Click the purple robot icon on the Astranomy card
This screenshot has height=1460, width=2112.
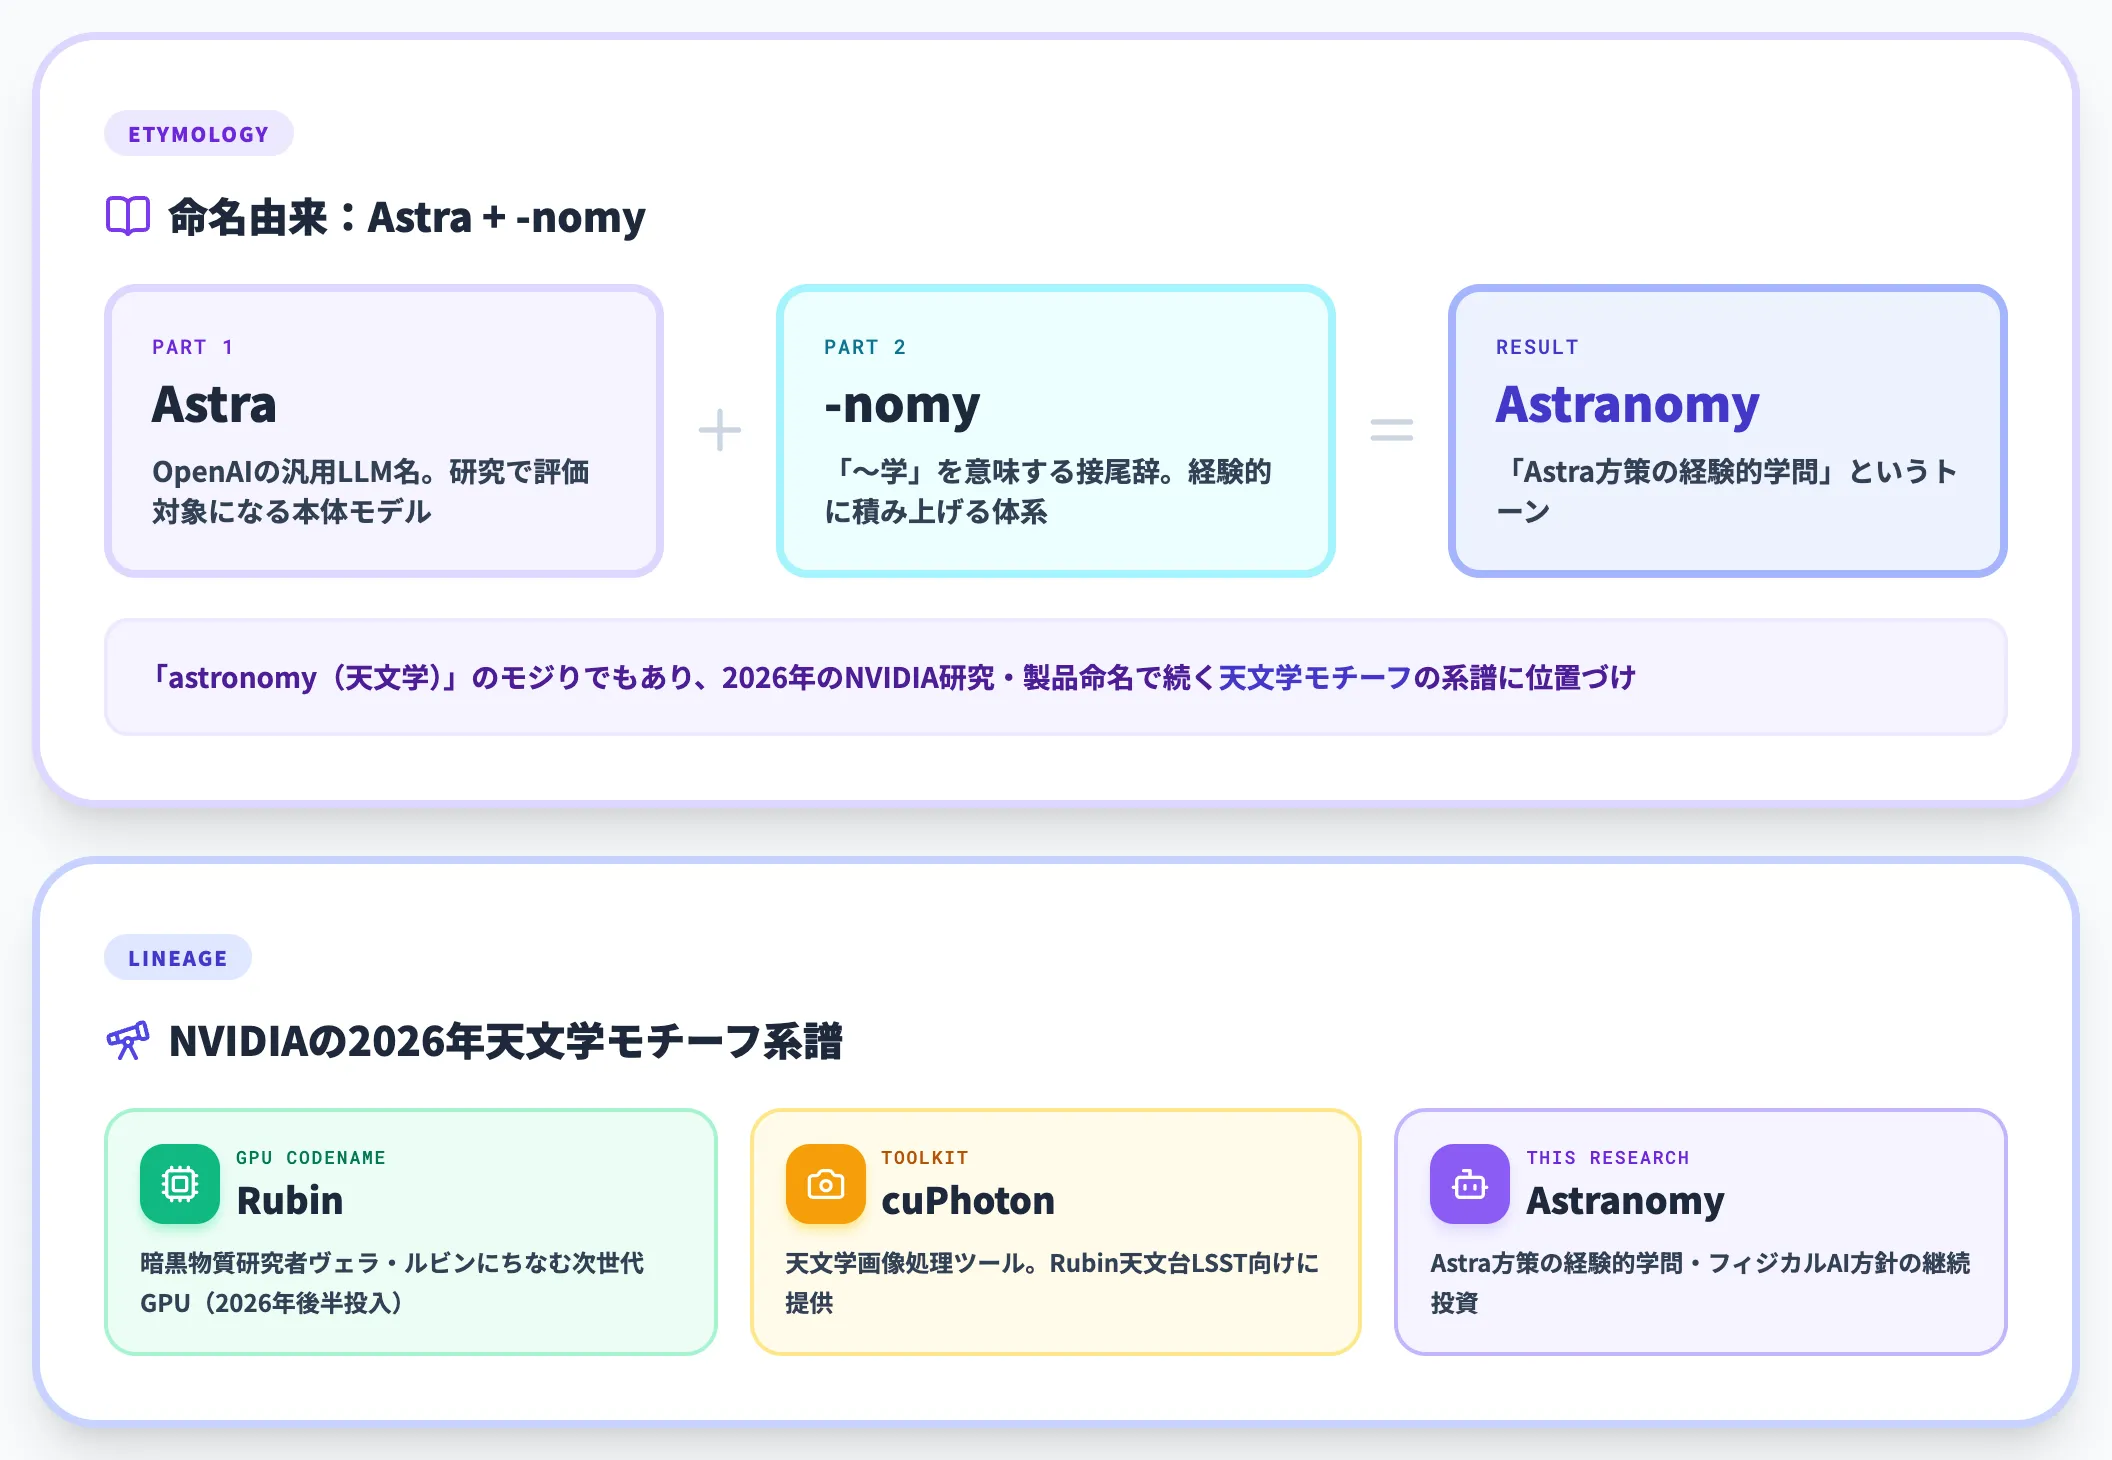pyautogui.click(x=1470, y=1184)
